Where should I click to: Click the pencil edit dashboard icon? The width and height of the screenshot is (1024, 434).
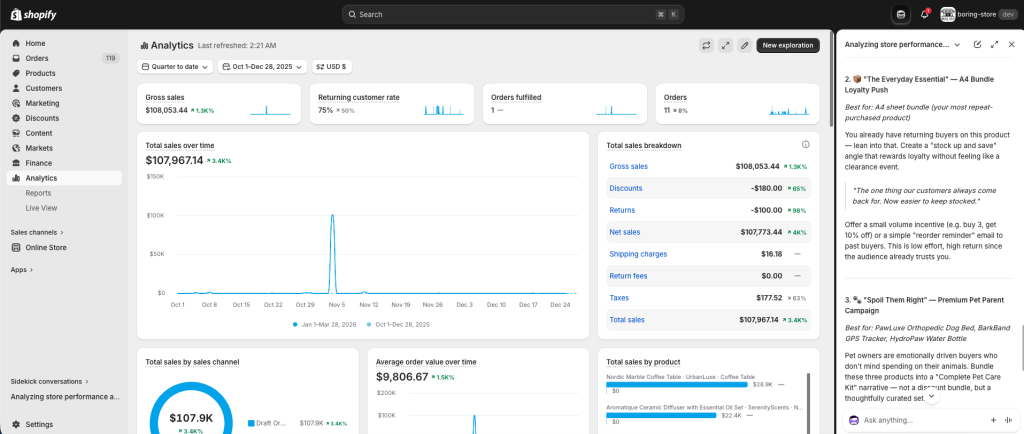coord(744,45)
